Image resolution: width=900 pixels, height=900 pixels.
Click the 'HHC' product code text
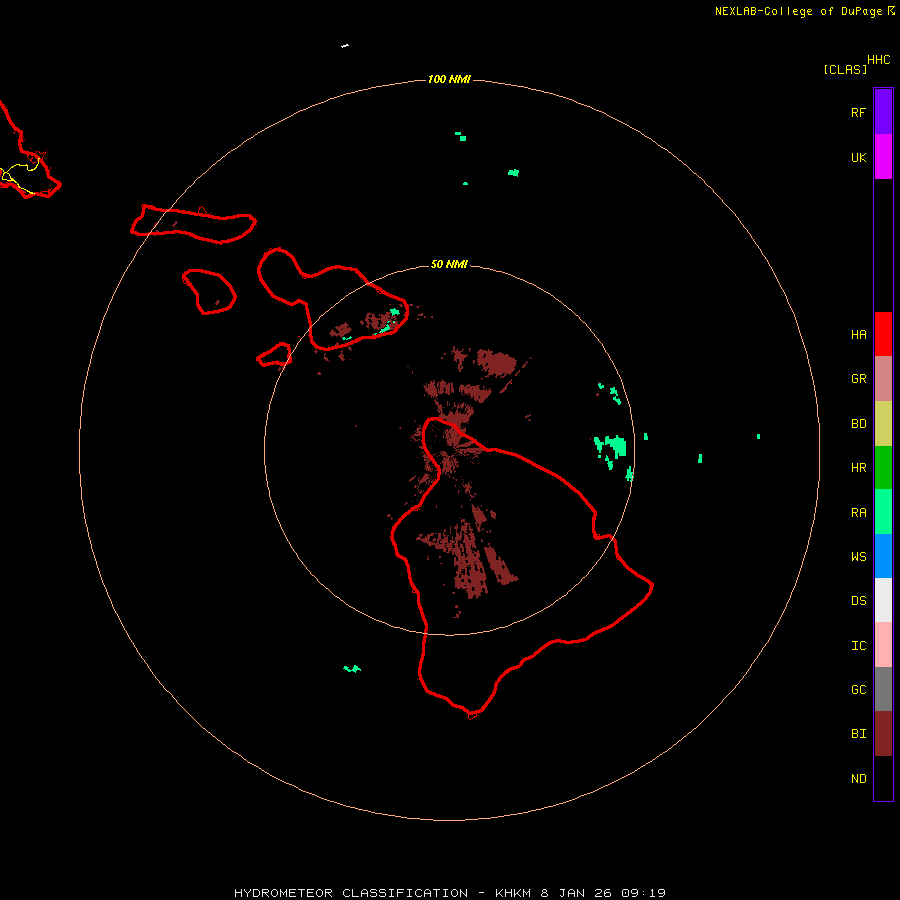point(879,60)
